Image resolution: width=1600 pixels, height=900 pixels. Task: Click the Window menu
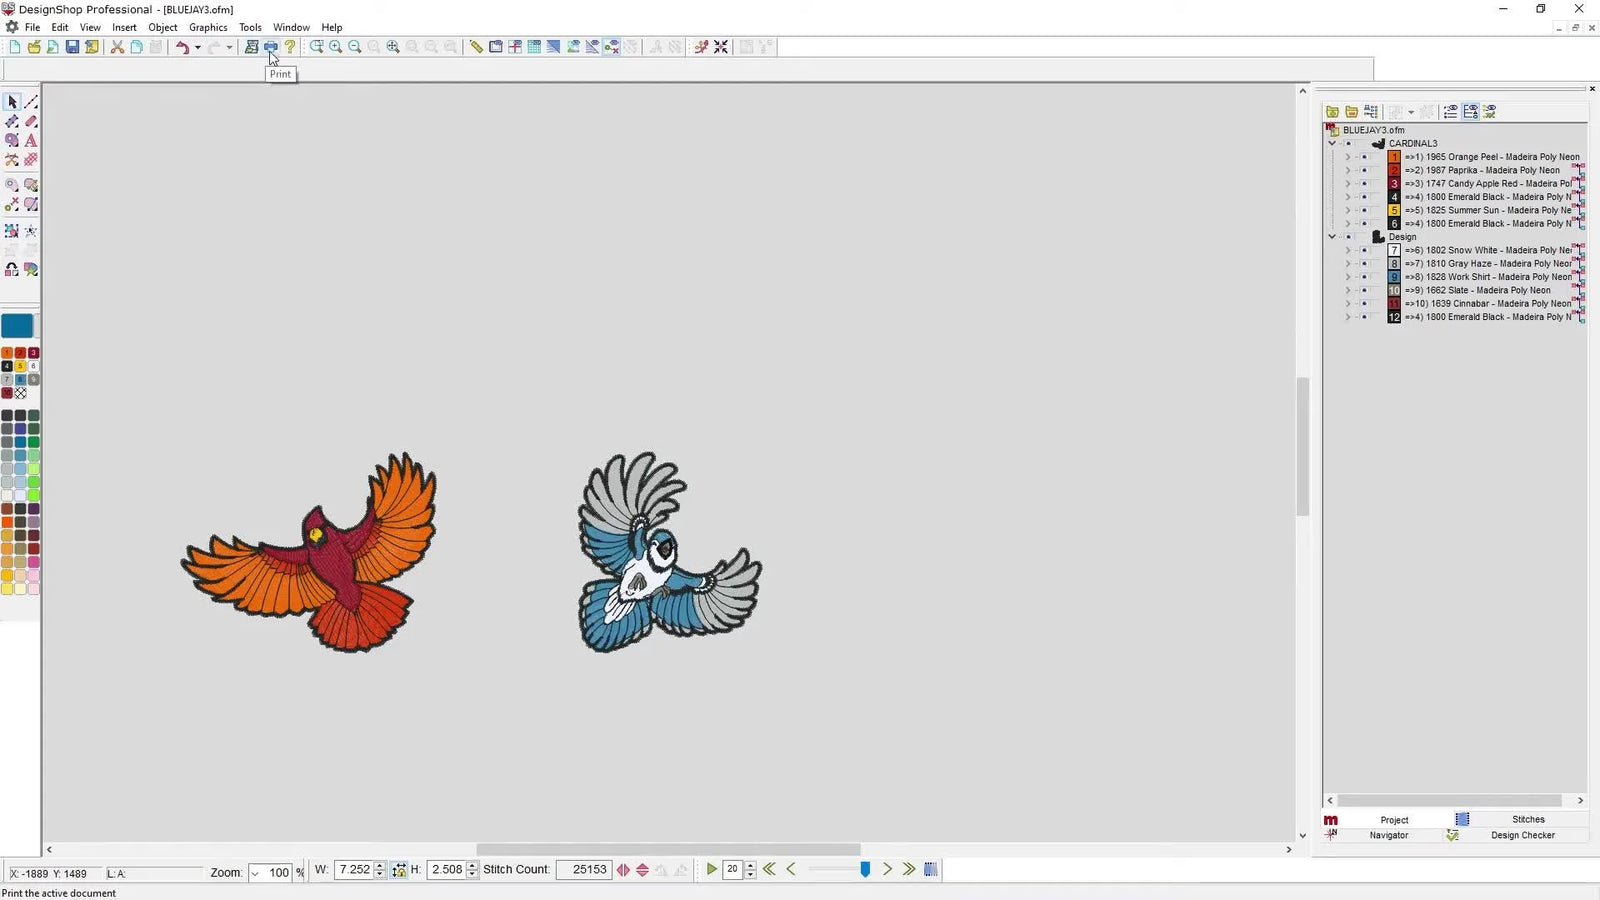[291, 27]
